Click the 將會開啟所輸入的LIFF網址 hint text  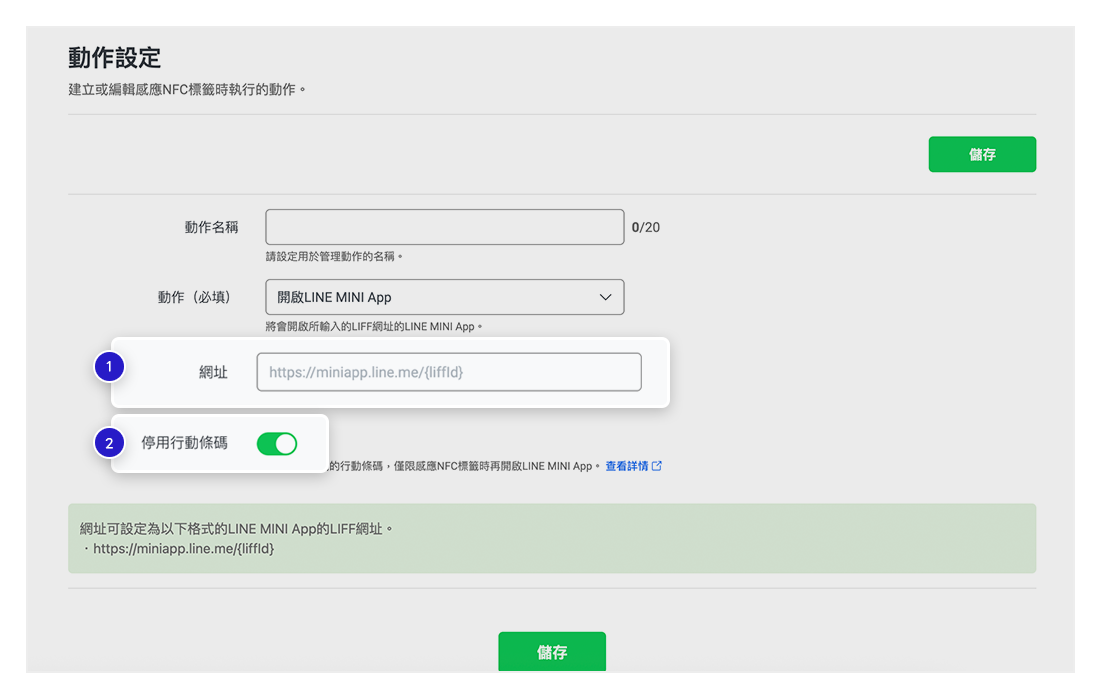coord(374,327)
